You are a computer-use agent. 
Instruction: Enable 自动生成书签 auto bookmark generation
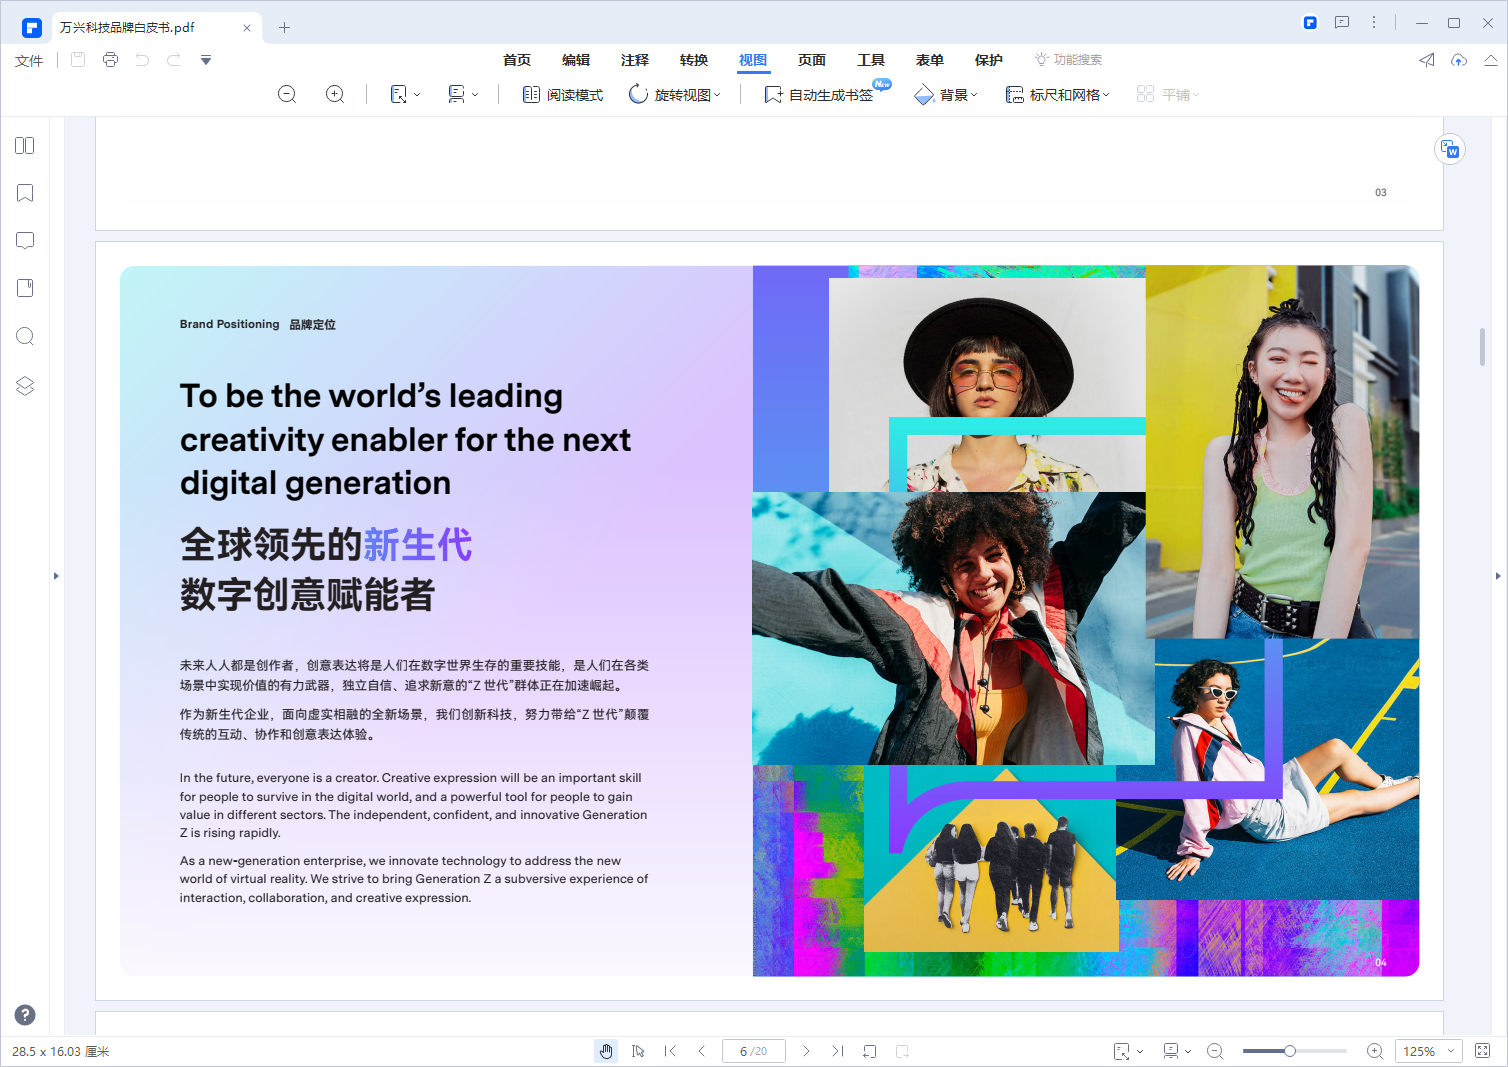coord(820,94)
